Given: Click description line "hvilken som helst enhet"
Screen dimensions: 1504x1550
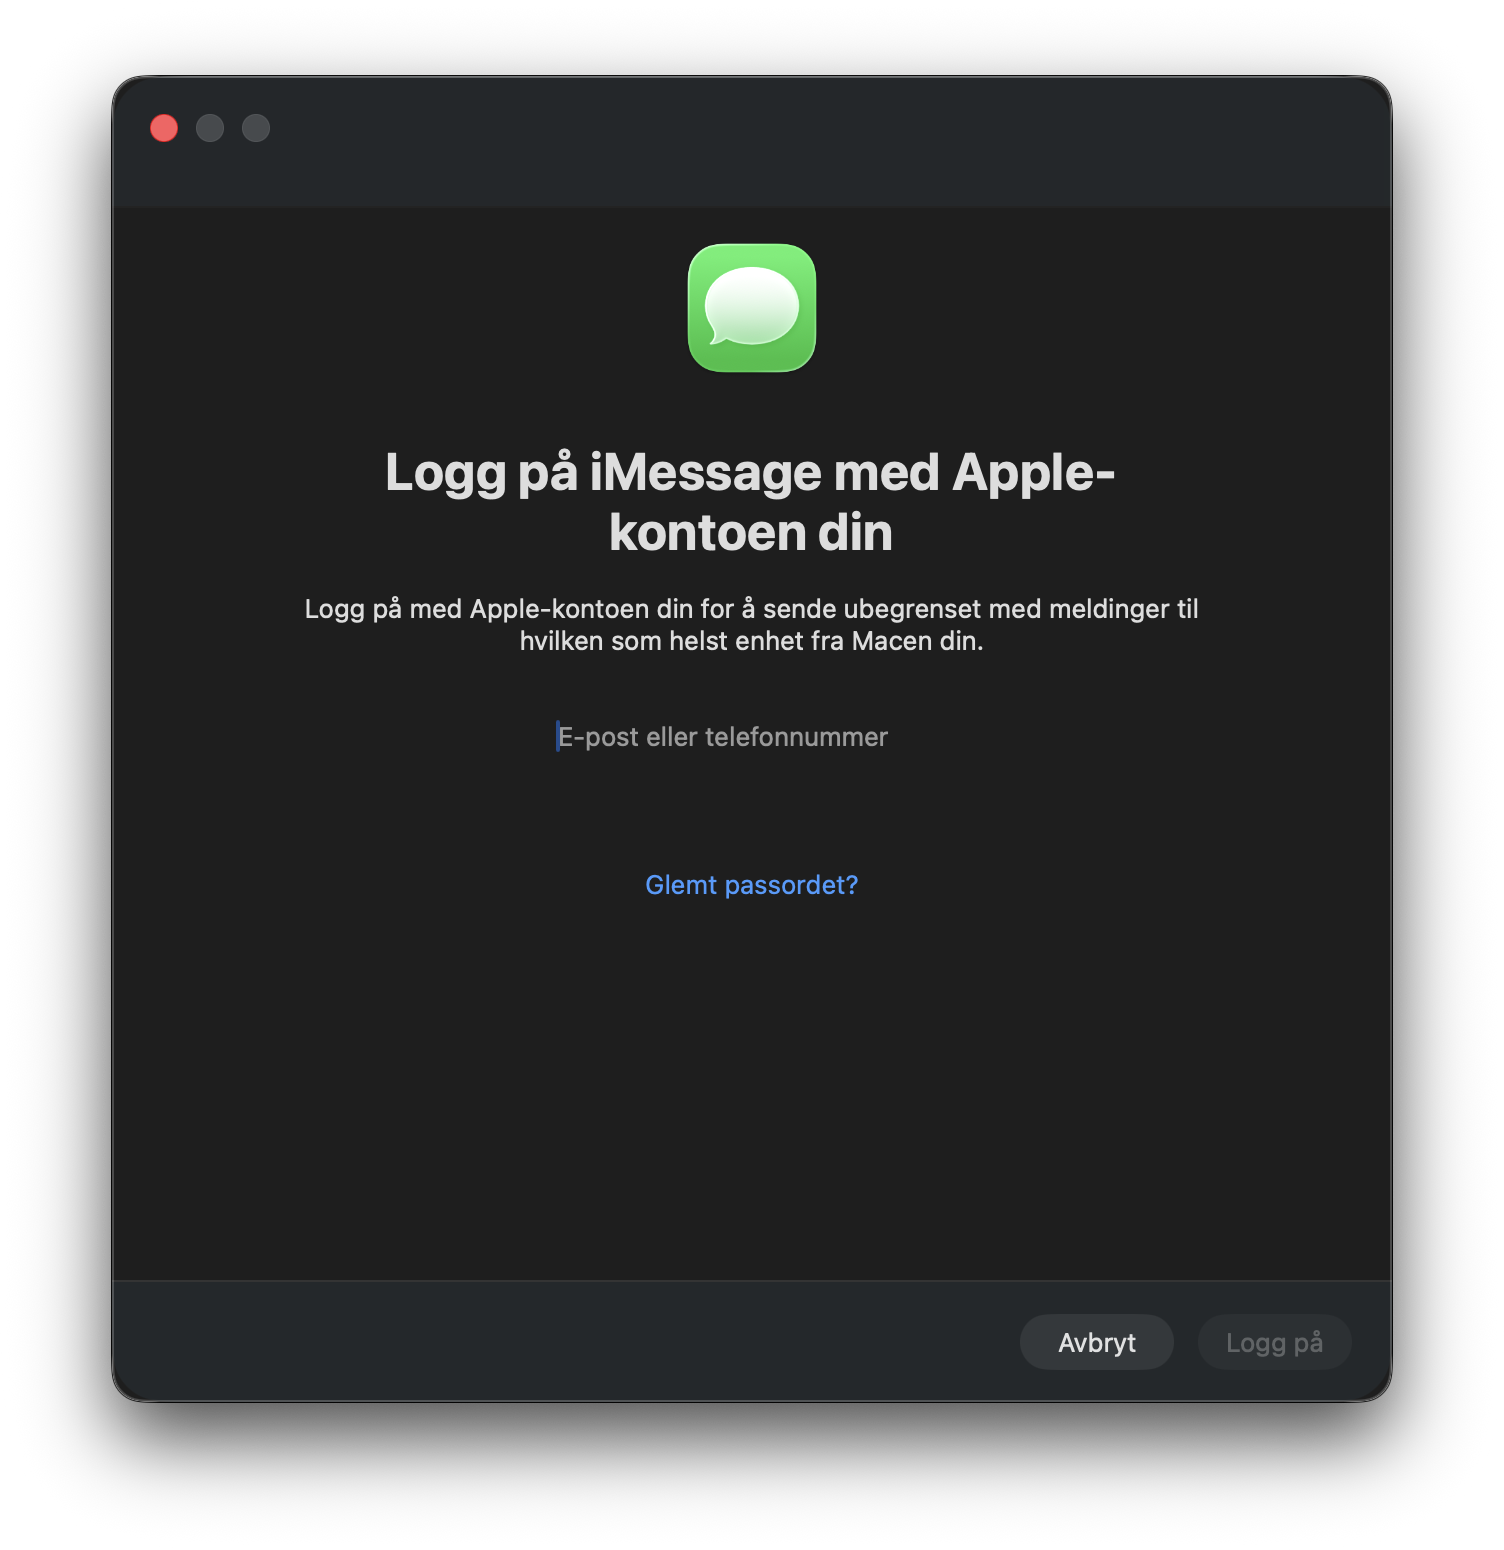Looking at the screenshot, I should click(751, 641).
